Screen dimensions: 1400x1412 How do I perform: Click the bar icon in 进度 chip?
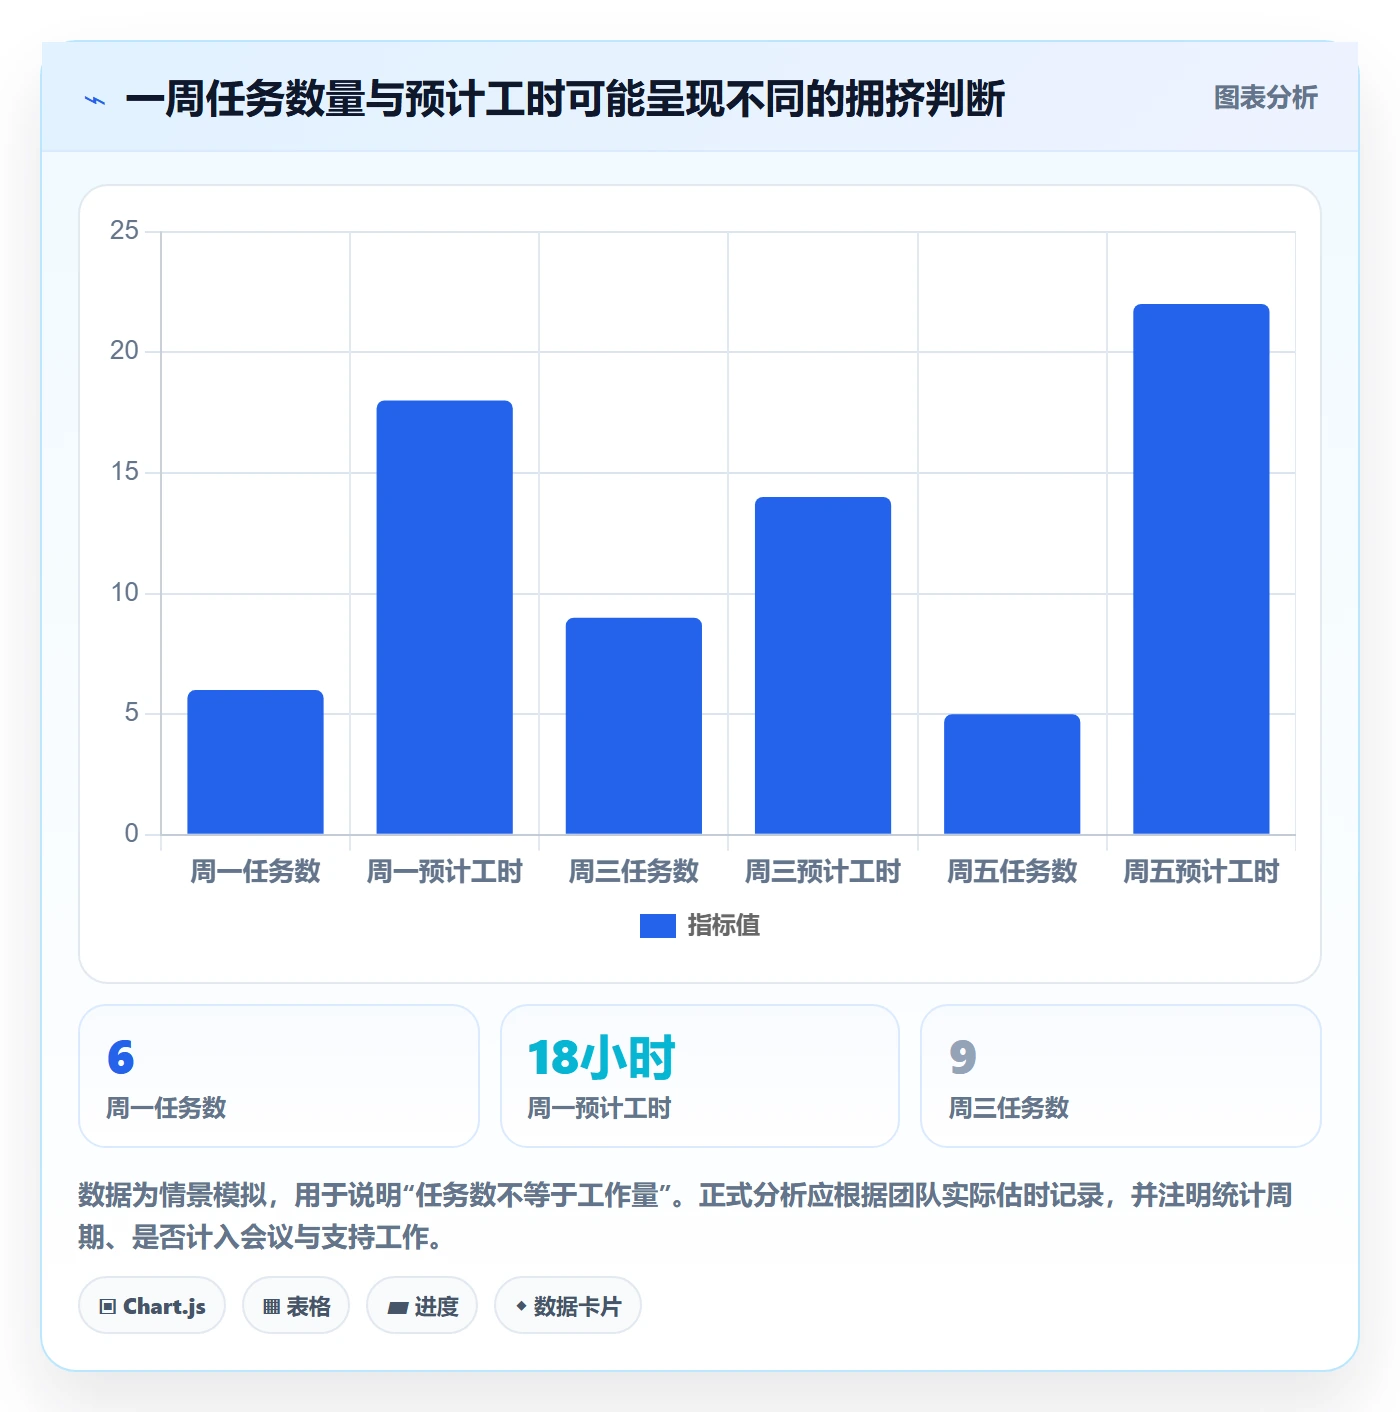(x=397, y=1307)
